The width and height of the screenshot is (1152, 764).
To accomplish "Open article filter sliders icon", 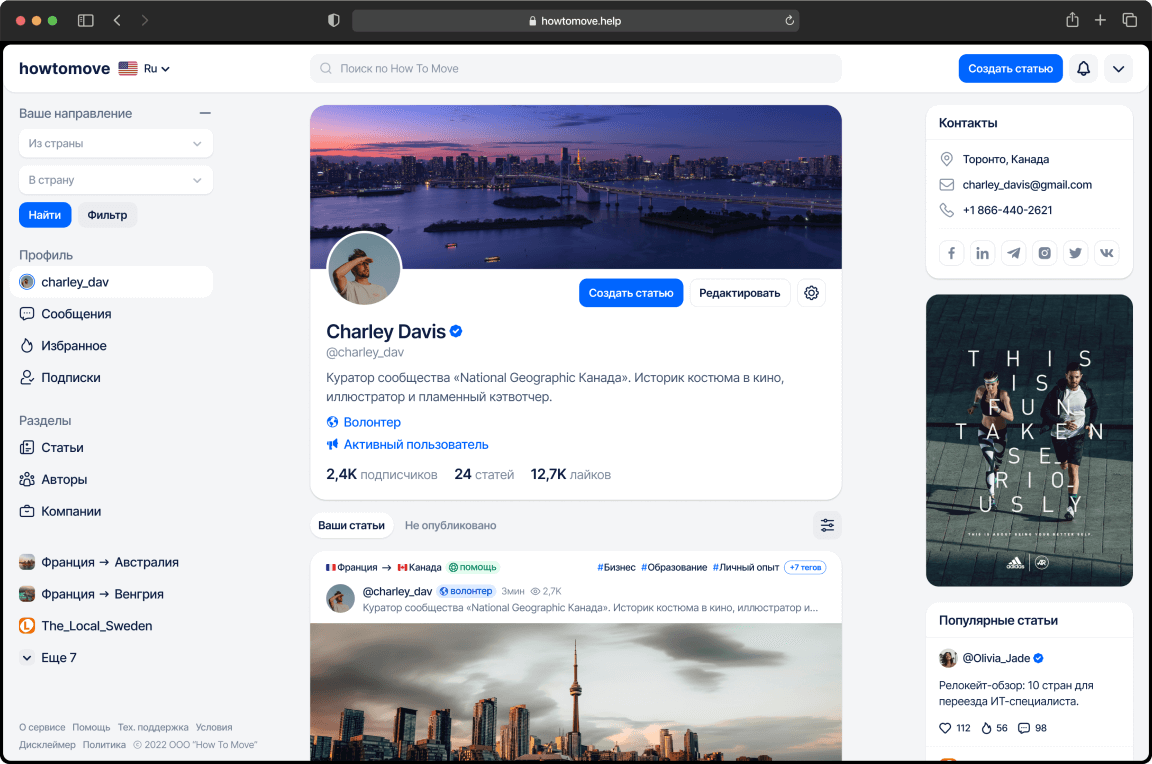I will click(x=827, y=525).
